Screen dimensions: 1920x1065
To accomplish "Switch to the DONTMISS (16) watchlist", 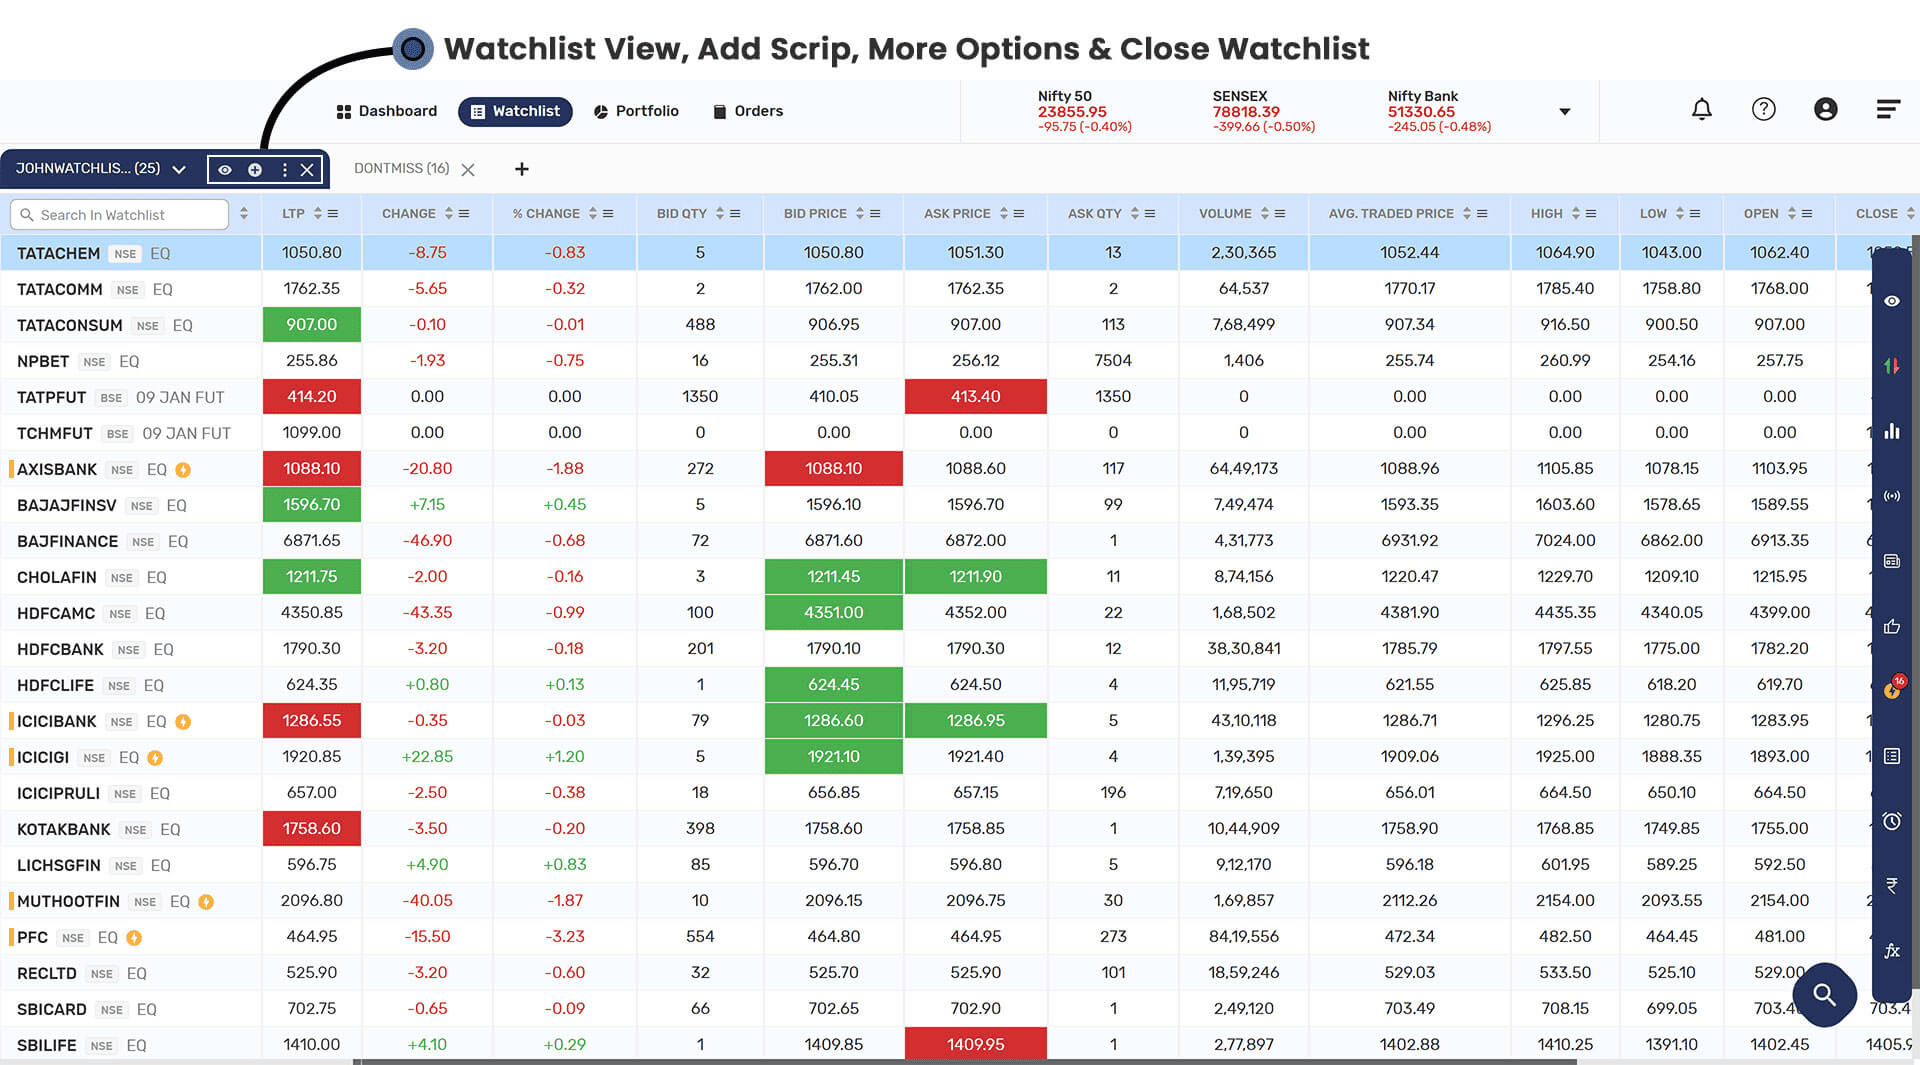I will 401,169.
